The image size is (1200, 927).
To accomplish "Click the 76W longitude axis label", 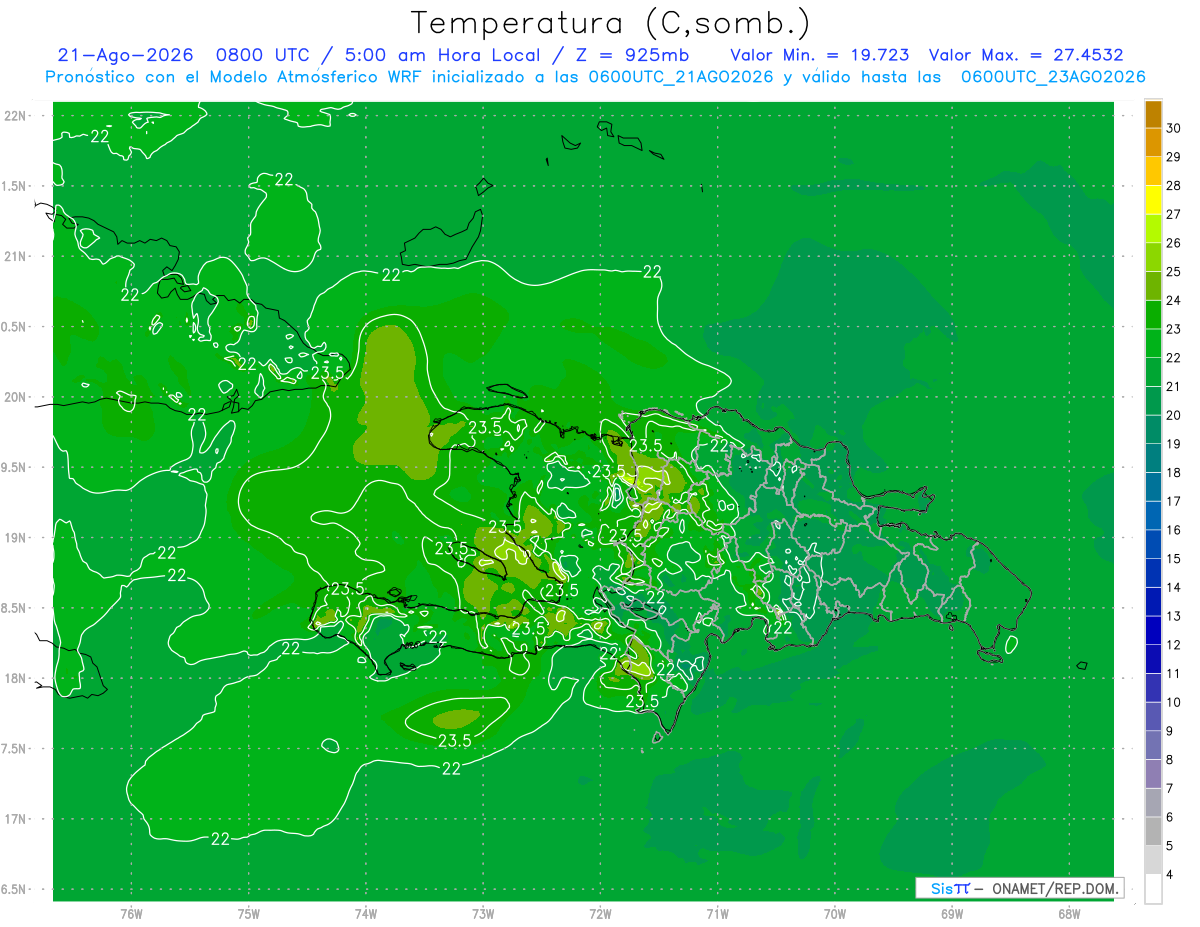I will pos(131,915).
